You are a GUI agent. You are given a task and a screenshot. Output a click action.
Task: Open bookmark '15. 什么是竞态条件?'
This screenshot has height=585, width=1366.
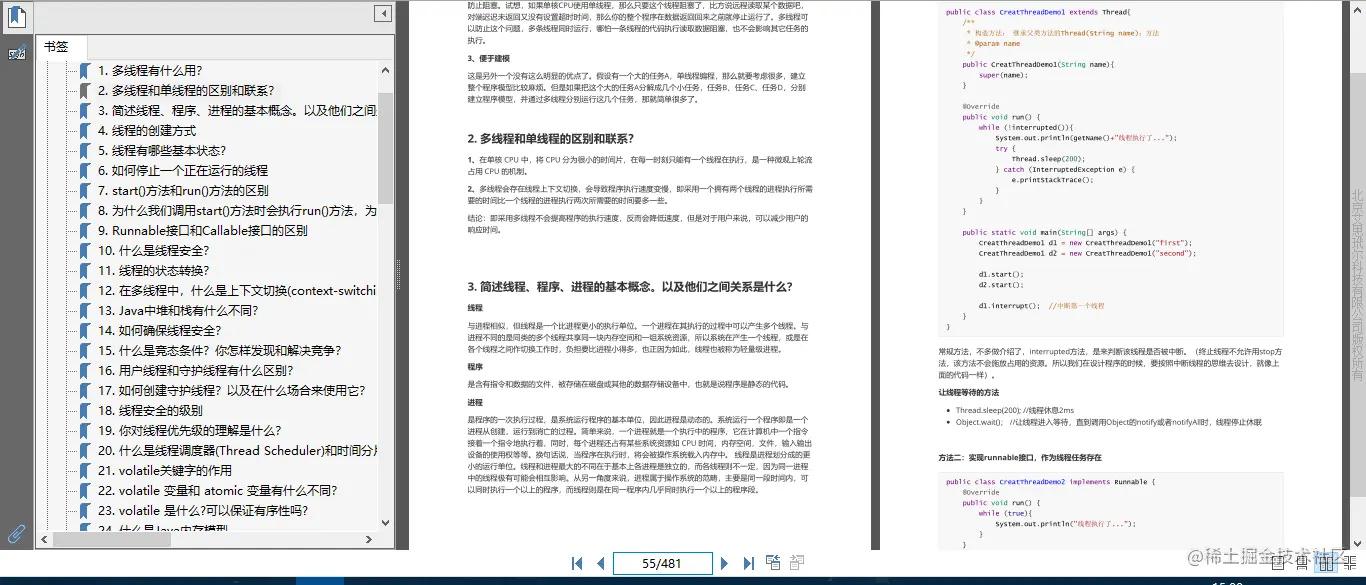[x=219, y=351]
